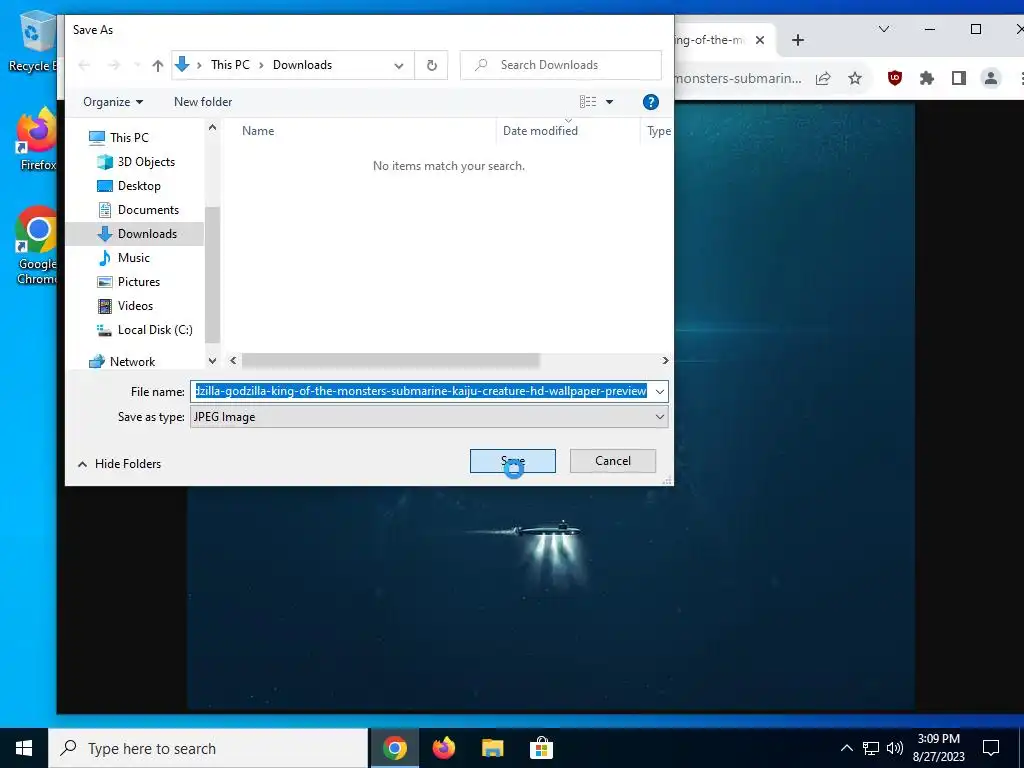
Task: Collapse folders with Hide Folders
Action: 120,464
